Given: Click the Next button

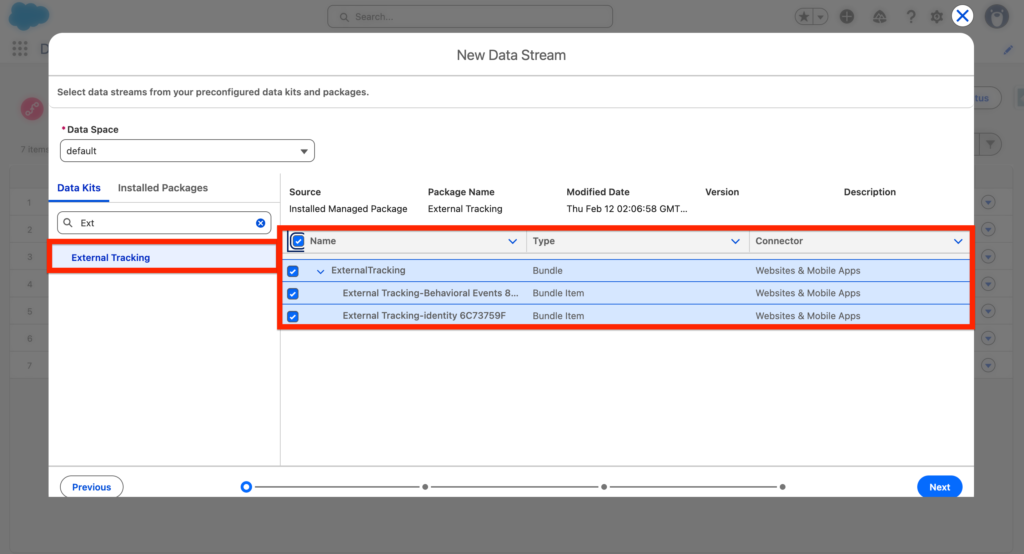Looking at the screenshot, I should [x=939, y=487].
